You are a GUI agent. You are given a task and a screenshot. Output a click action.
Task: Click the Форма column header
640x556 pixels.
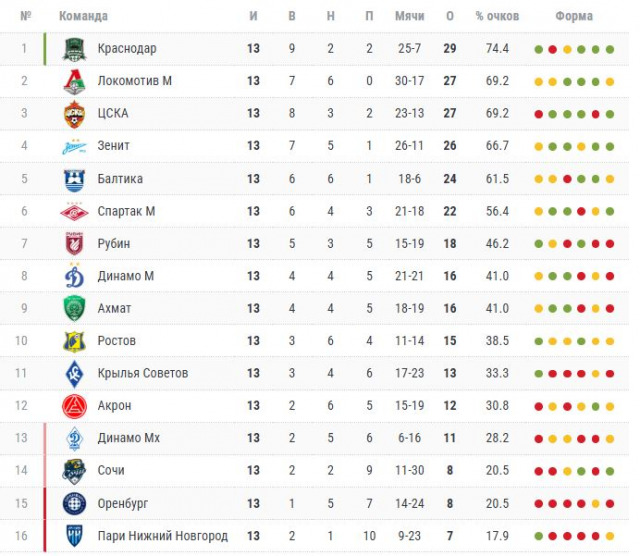point(574,16)
